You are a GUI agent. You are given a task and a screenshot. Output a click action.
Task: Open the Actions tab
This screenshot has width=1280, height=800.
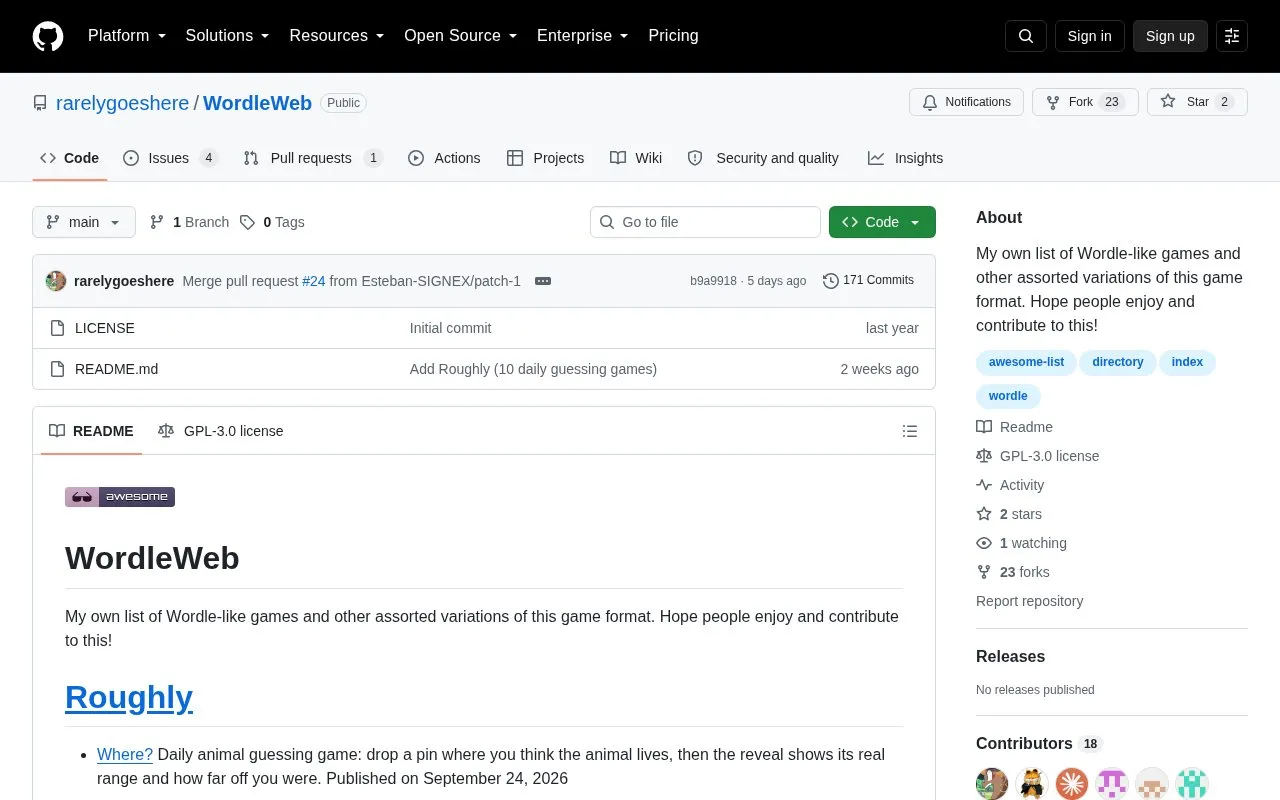tap(444, 158)
